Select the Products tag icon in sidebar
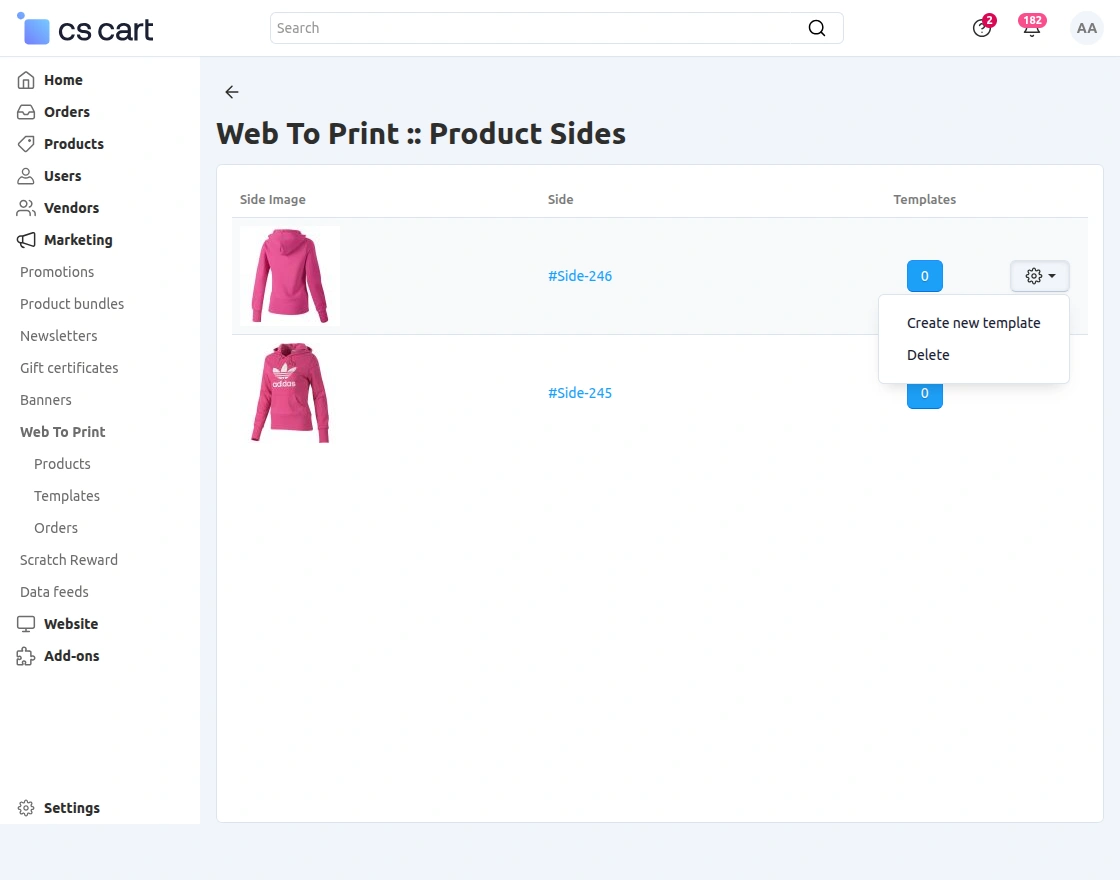1120x880 pixels. (26, 144)
